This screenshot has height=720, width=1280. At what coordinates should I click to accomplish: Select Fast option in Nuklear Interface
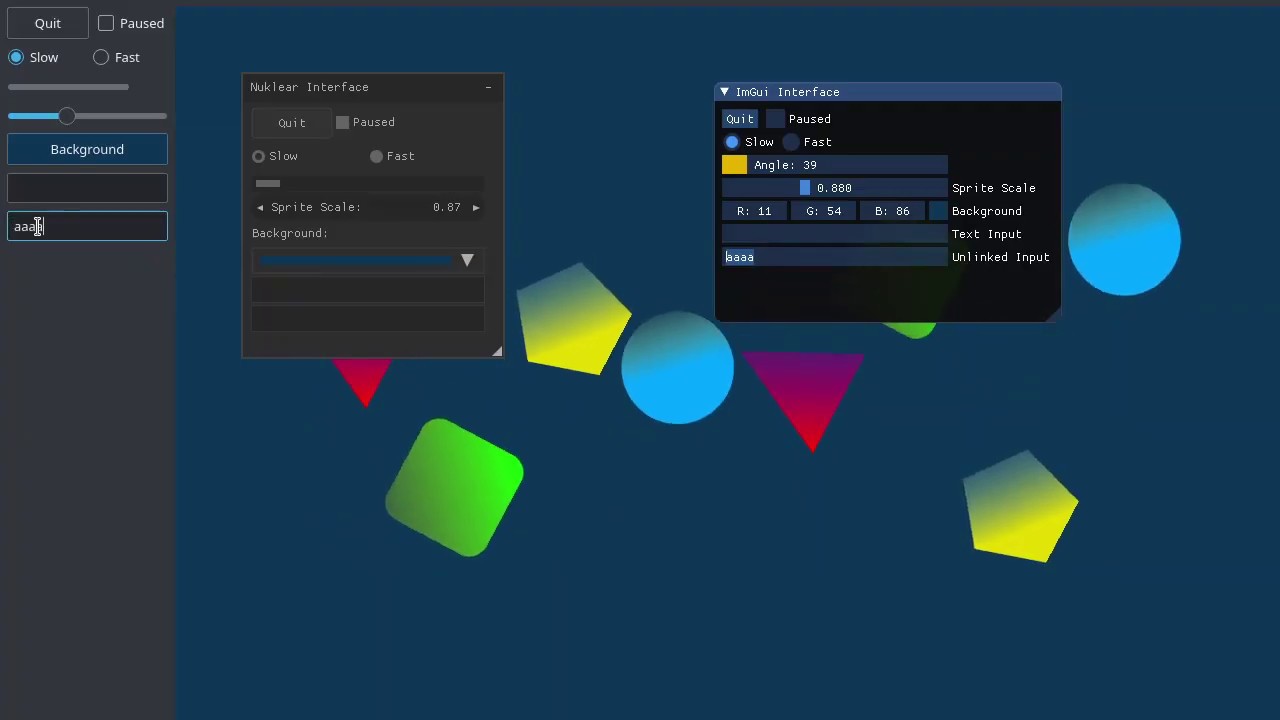(376, 156)
